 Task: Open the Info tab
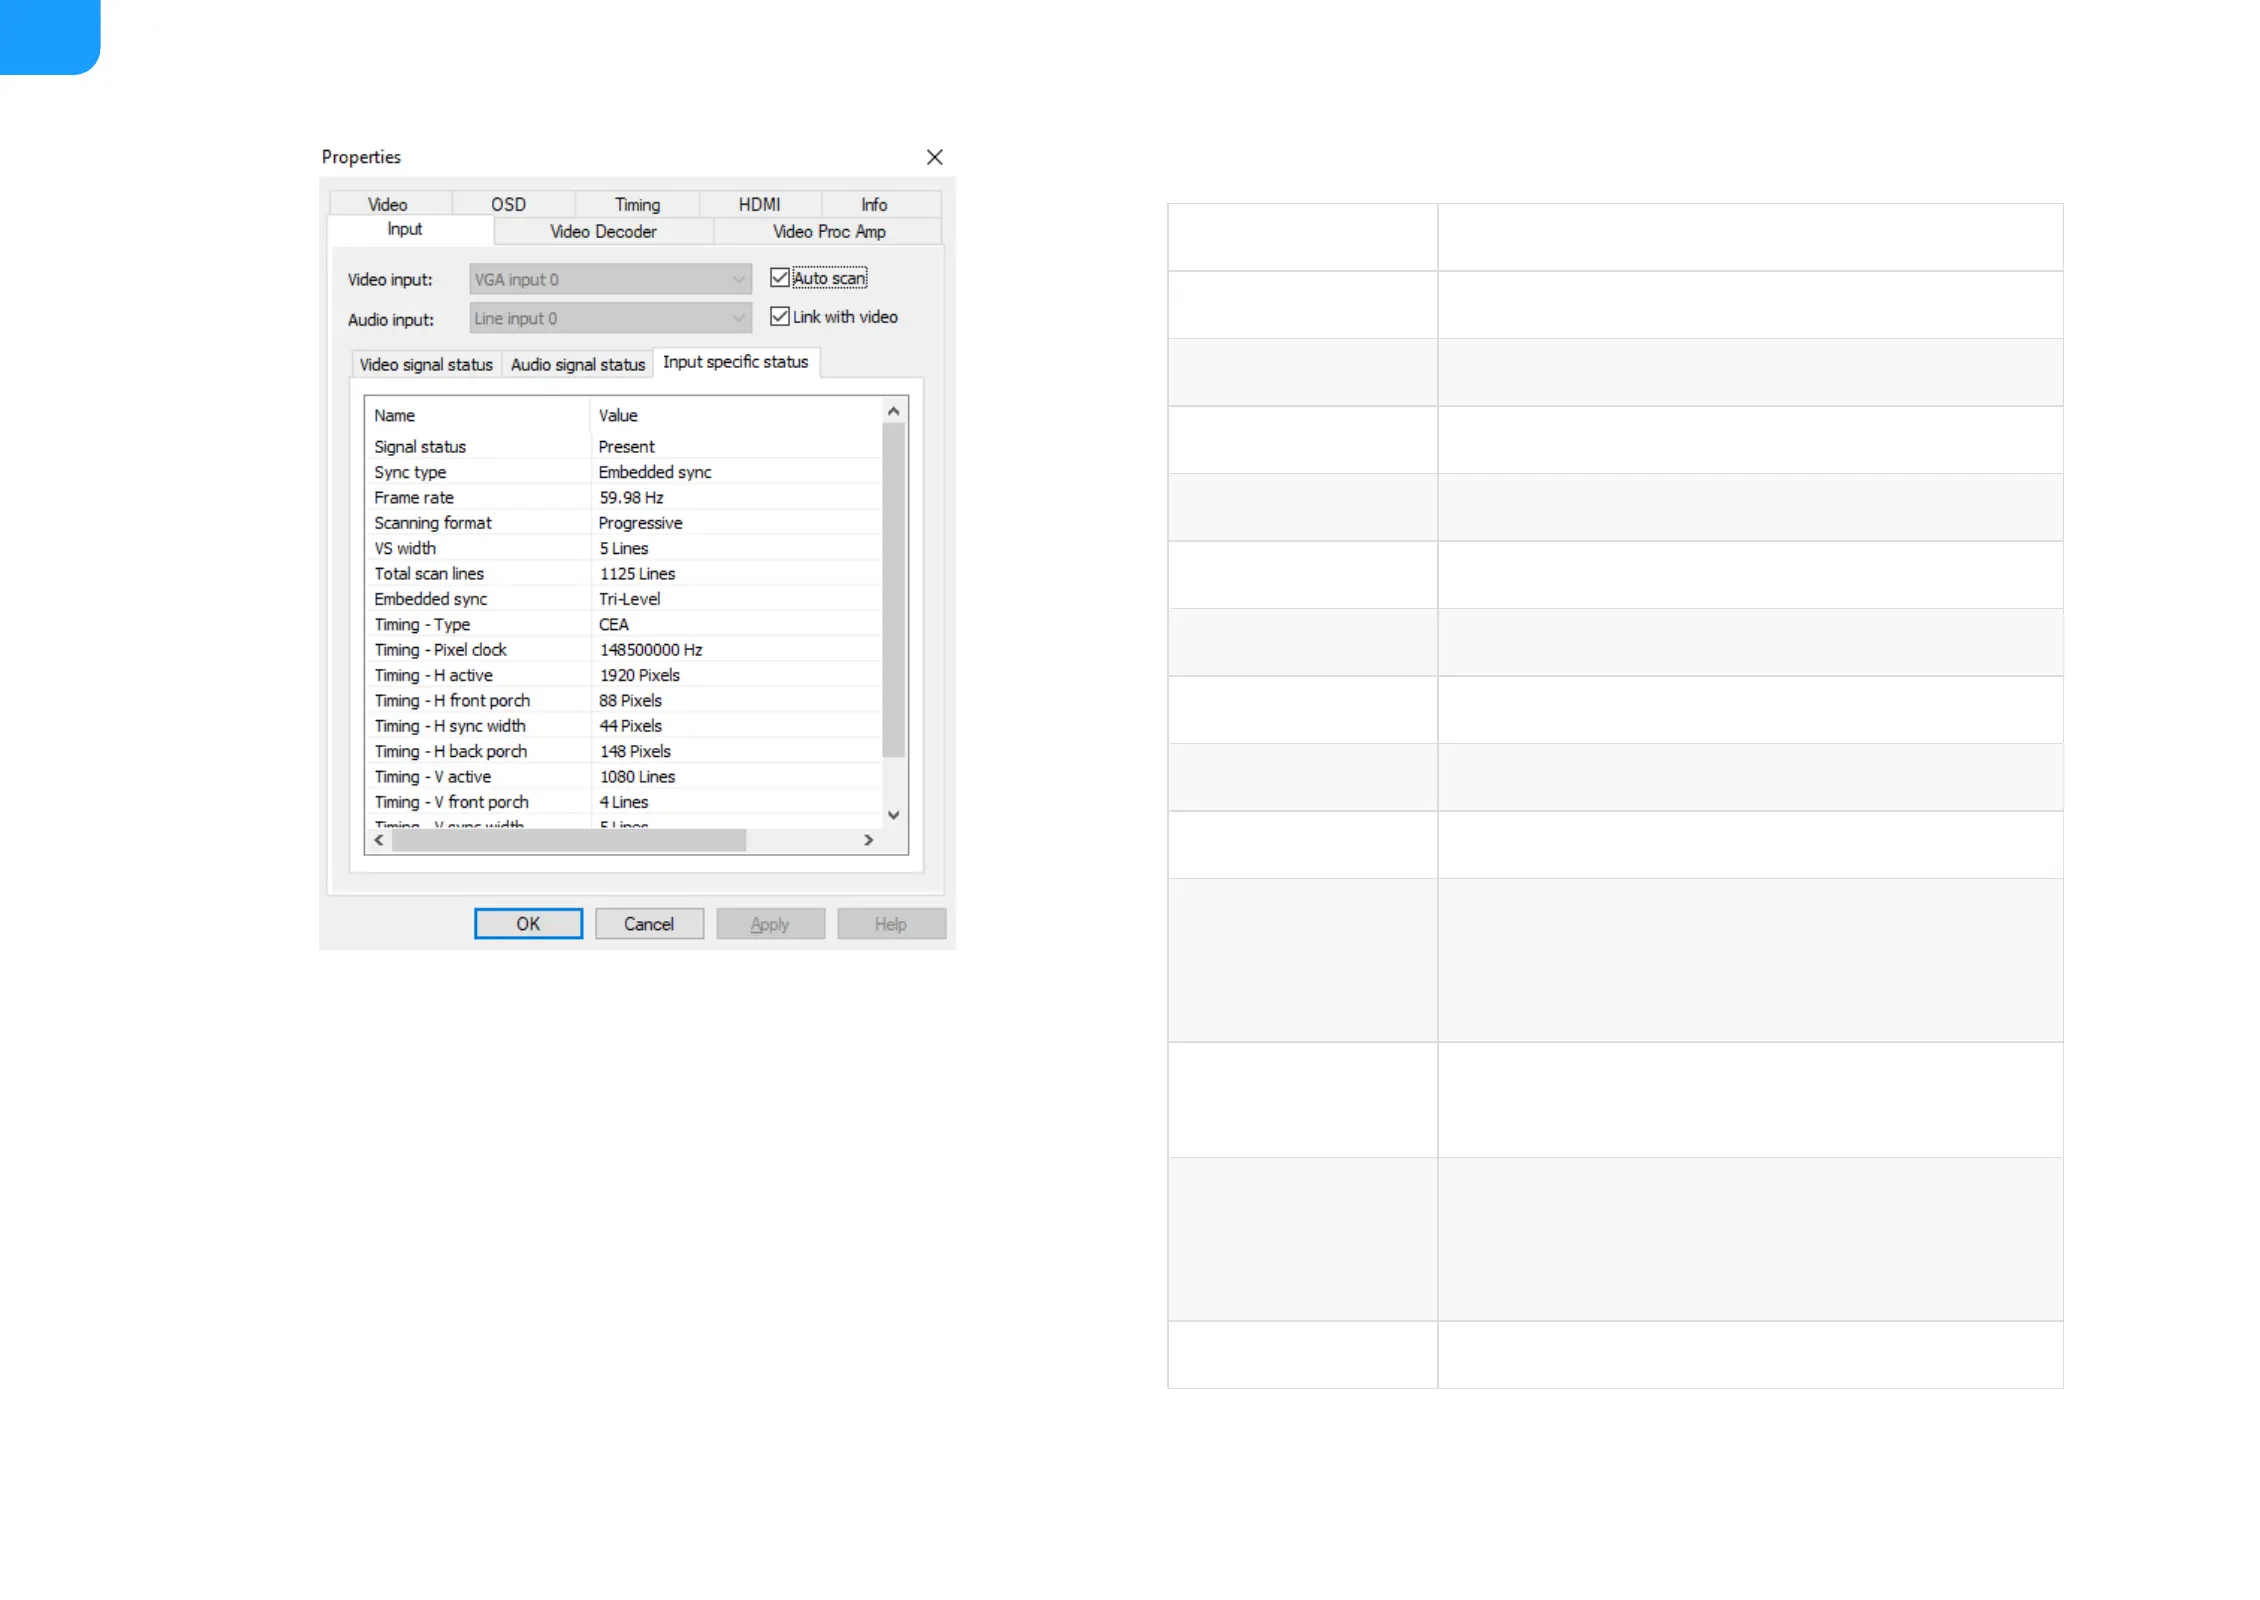point(874,204)
